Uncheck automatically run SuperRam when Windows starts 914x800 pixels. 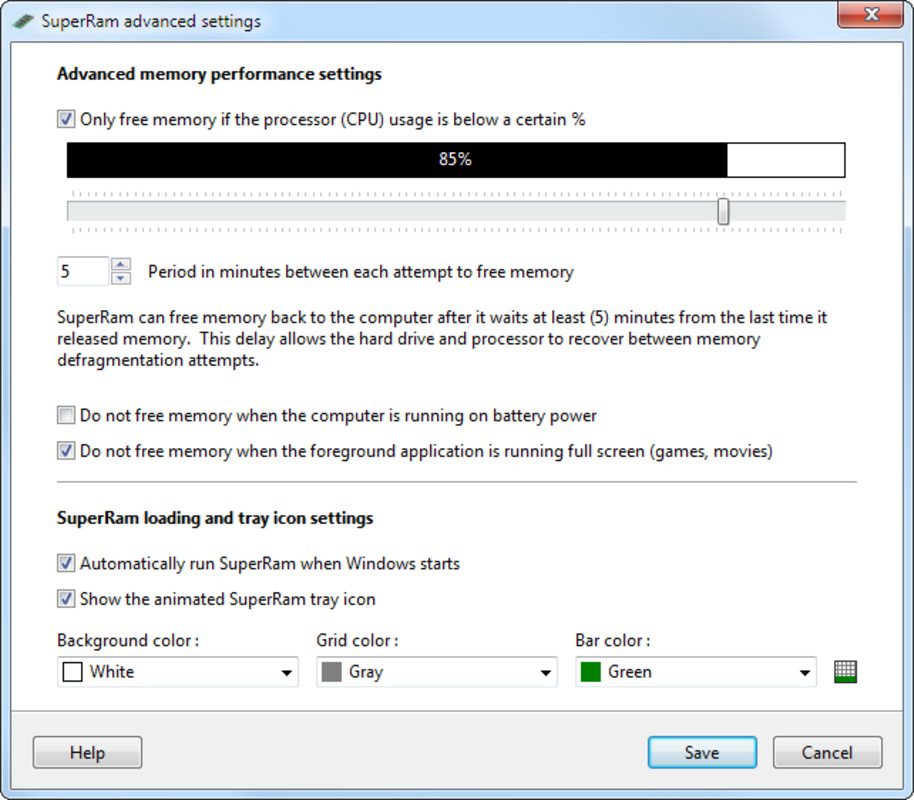pos(66,563)
